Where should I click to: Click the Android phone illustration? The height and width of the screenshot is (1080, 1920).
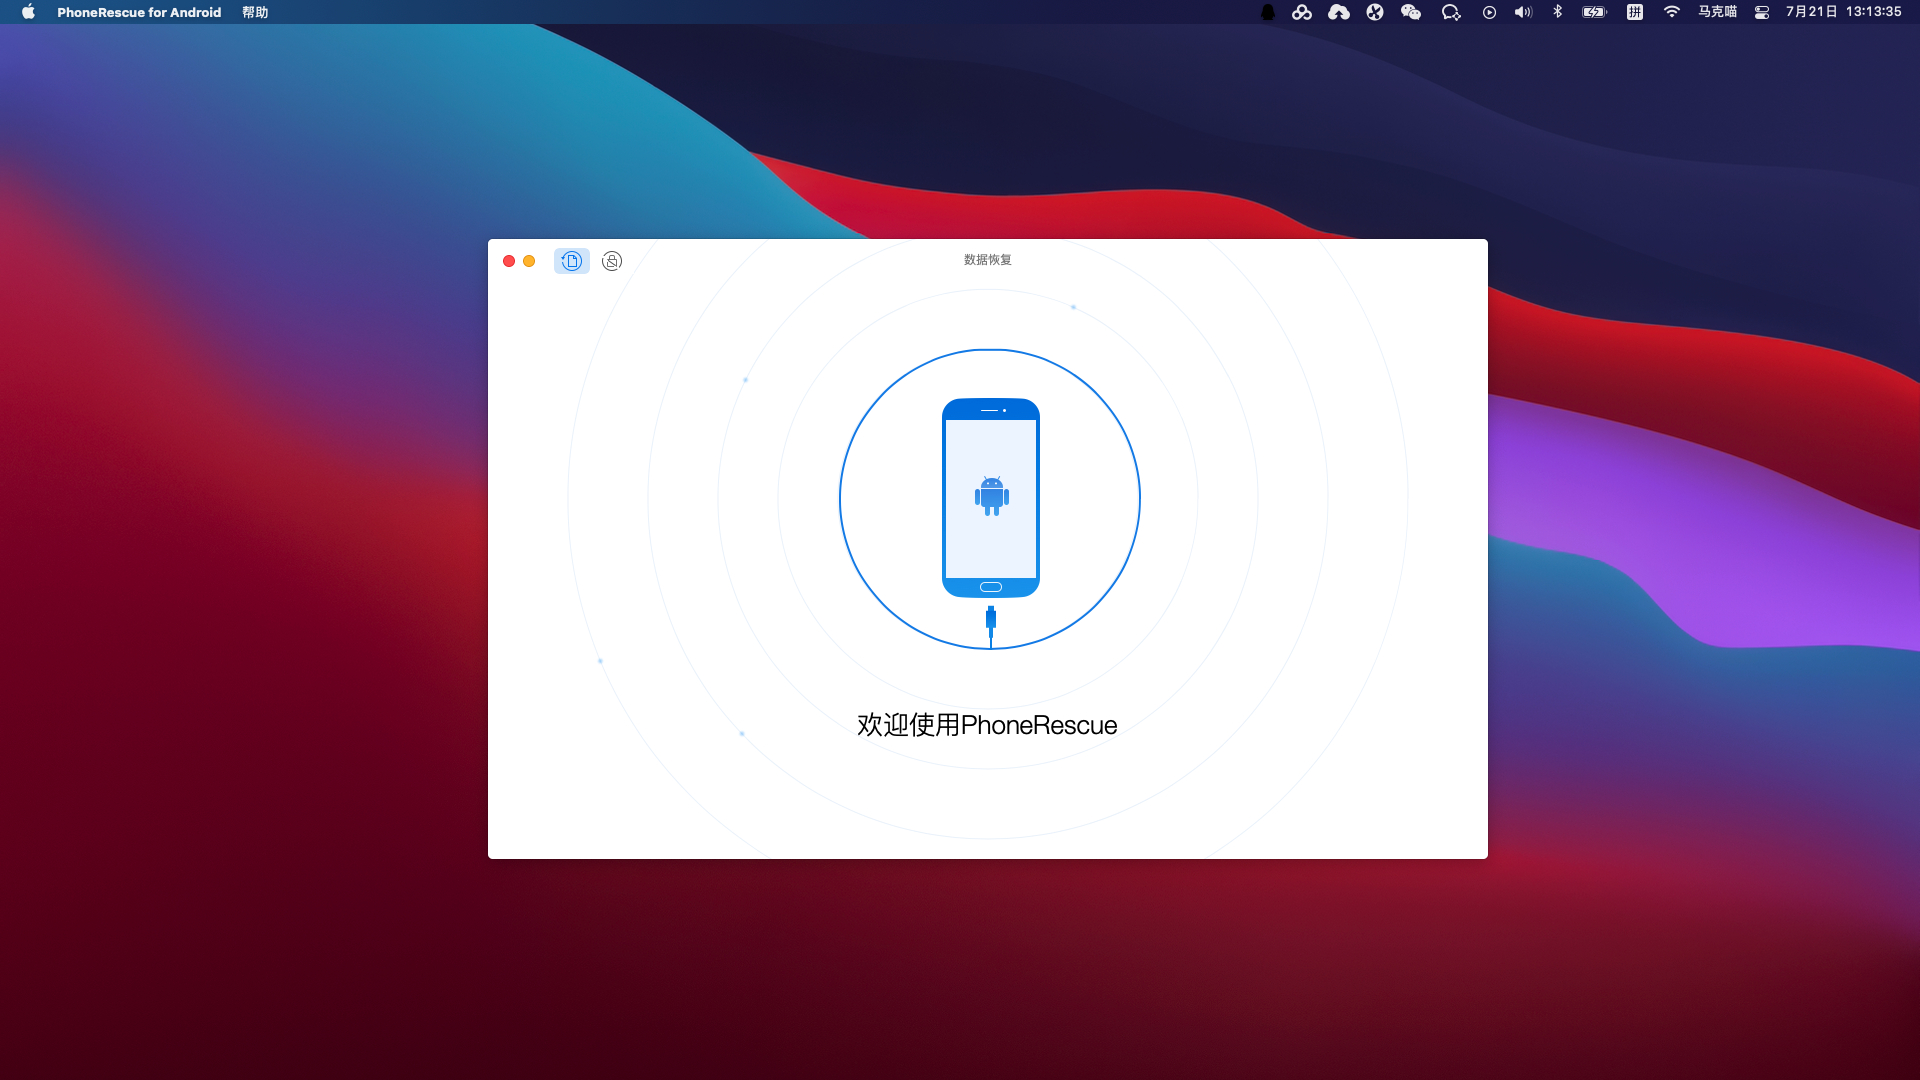click(991, 498)
